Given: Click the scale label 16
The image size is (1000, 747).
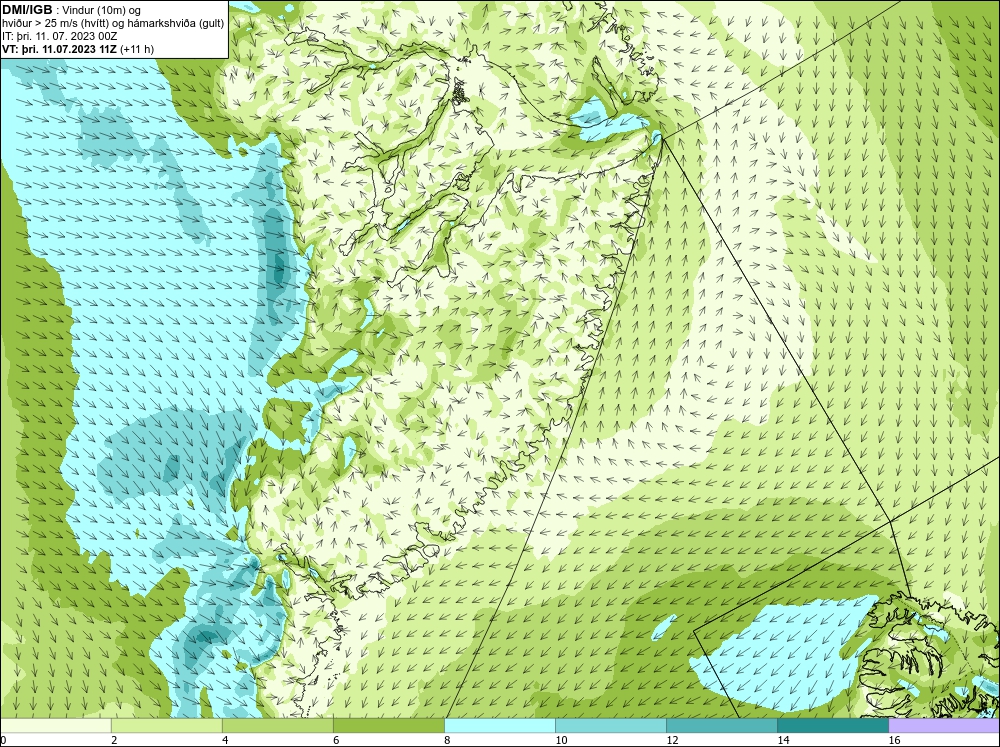Looking at the screenshot, I should (x=894, y=740).
